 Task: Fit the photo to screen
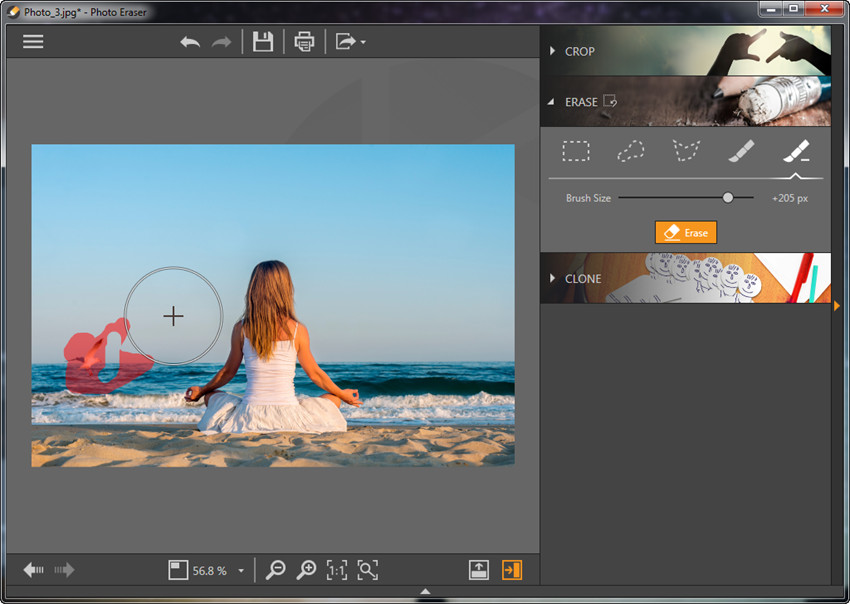[x=368, y=570]
